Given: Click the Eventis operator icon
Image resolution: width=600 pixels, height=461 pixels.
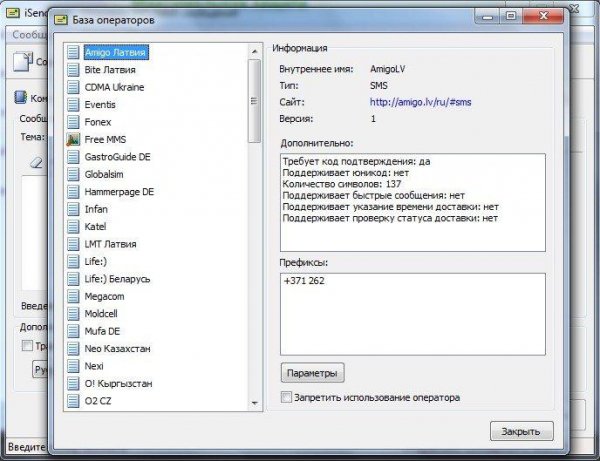Looking at the screenshot, I should [73, 104].
